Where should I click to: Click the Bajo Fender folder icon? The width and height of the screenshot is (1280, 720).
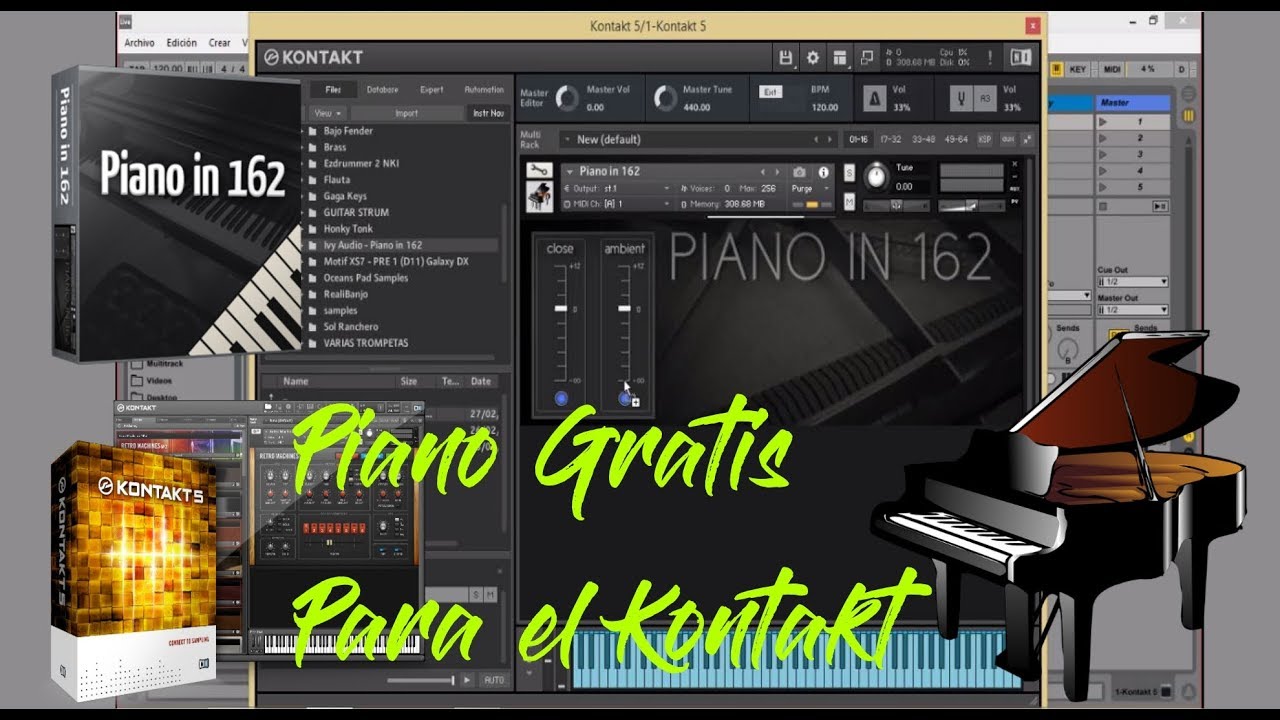(312, 131)
